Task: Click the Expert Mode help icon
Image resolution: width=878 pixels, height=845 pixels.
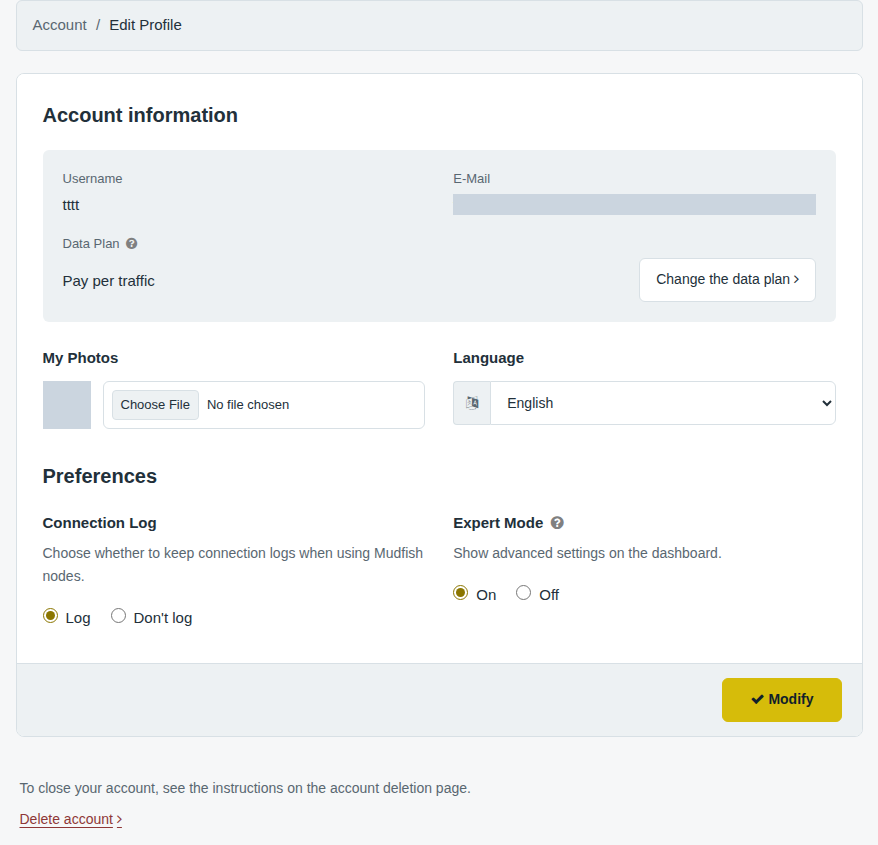Action: [x=557, y=522]
